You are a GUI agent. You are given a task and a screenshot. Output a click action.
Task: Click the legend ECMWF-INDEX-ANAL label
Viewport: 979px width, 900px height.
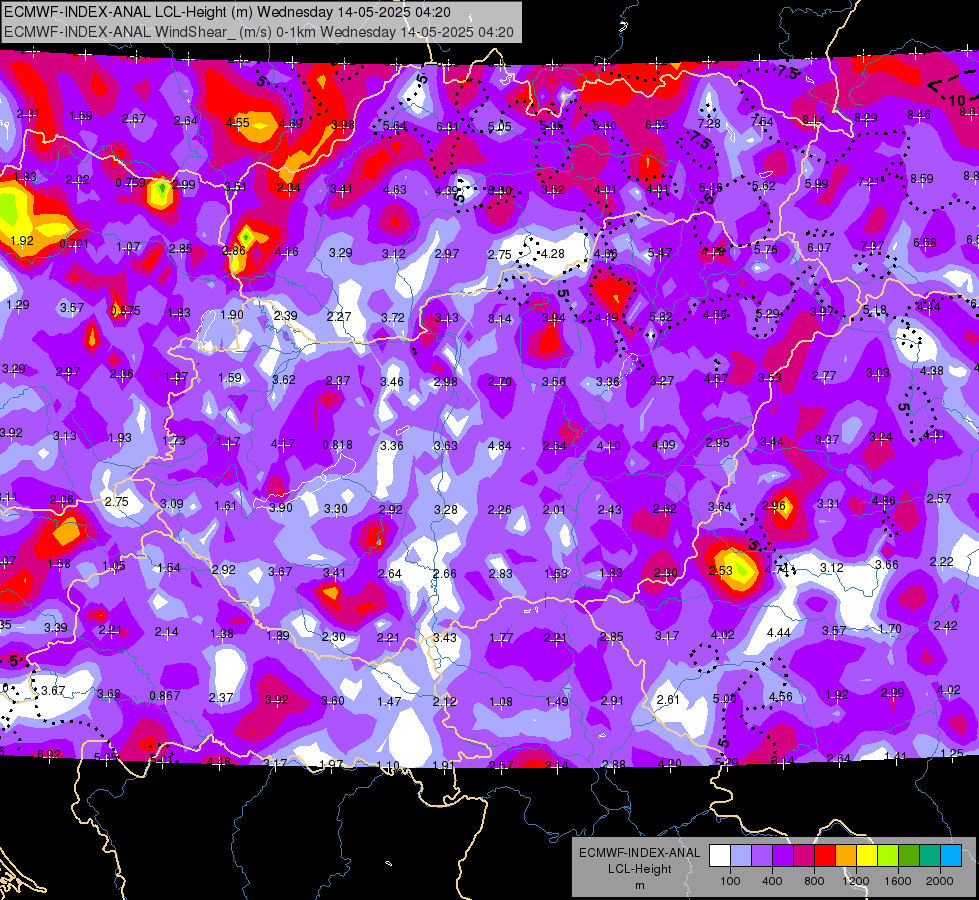click(639, 853)
